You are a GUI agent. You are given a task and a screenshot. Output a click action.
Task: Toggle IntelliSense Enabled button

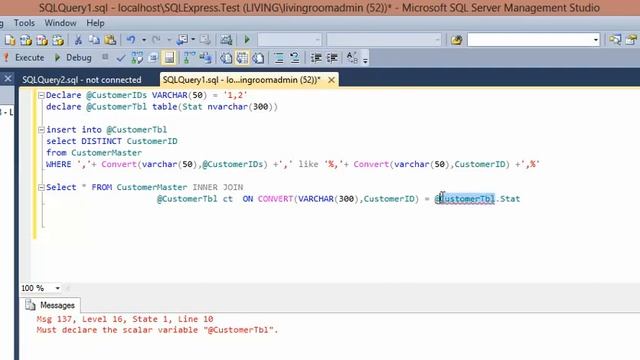tap(169, 58)
